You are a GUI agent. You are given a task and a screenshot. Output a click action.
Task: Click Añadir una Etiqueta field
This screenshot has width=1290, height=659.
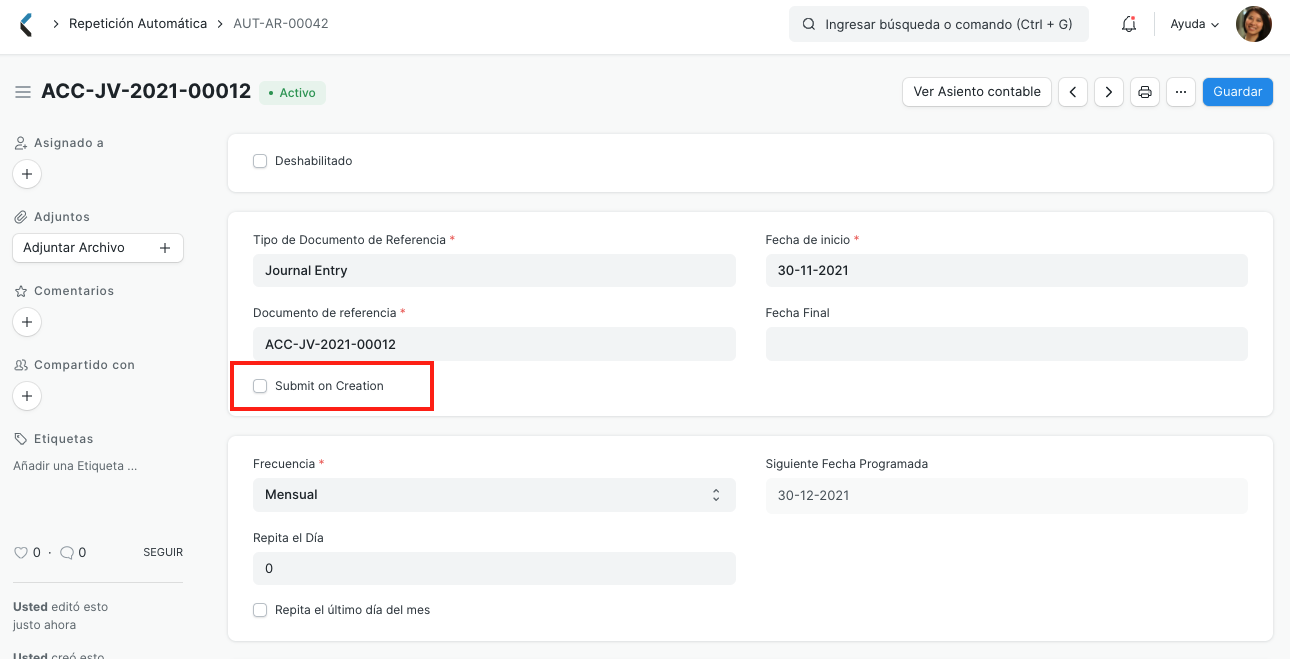point(75,466)
